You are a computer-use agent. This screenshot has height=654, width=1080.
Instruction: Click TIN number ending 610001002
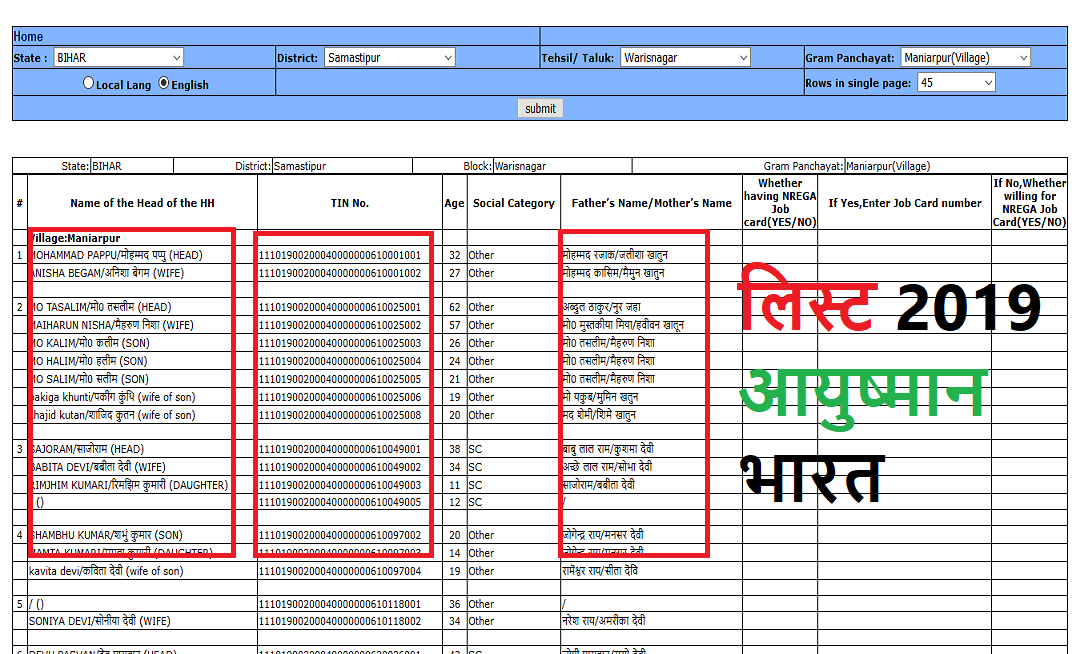pos(340,273)
